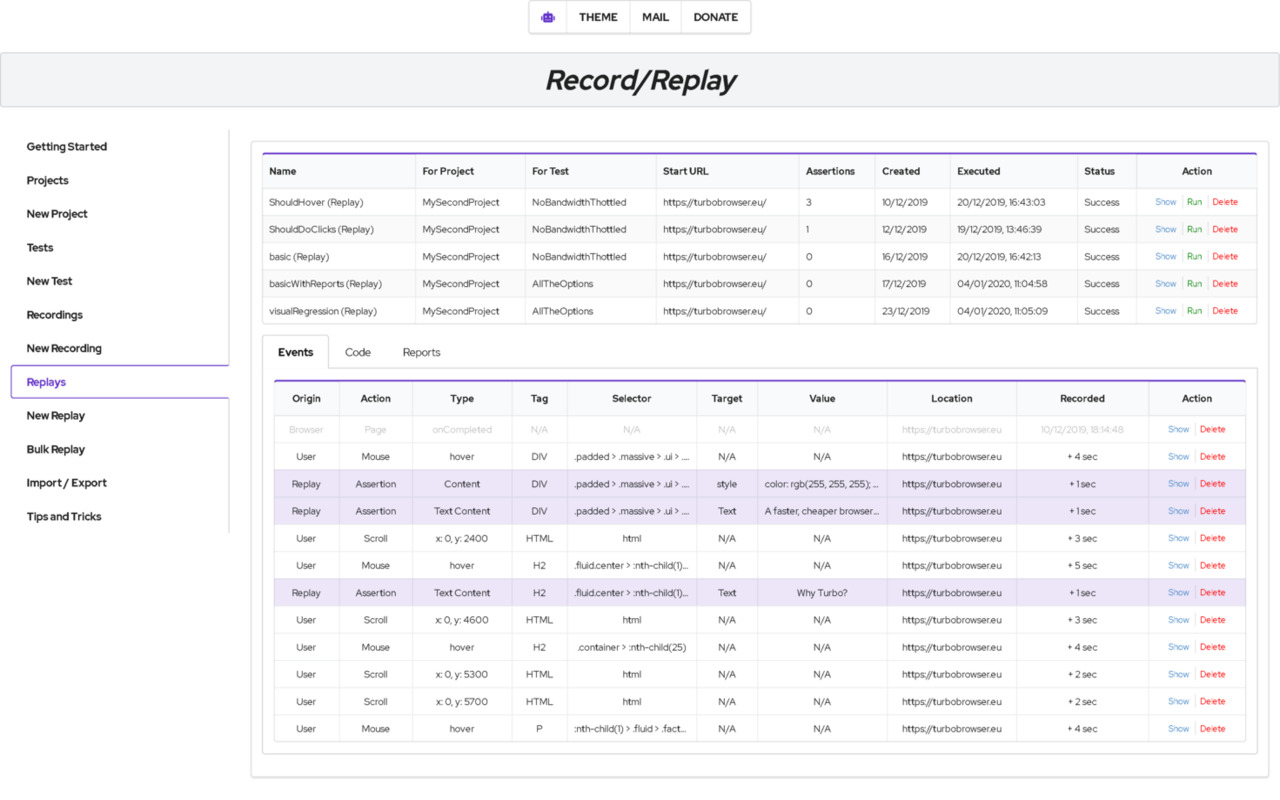The height and width of the screenshot is (800, 1280).
Task: Run the ShouldHover (Replay) replay
Action: pyautogui.click(x=1194, y=202)
